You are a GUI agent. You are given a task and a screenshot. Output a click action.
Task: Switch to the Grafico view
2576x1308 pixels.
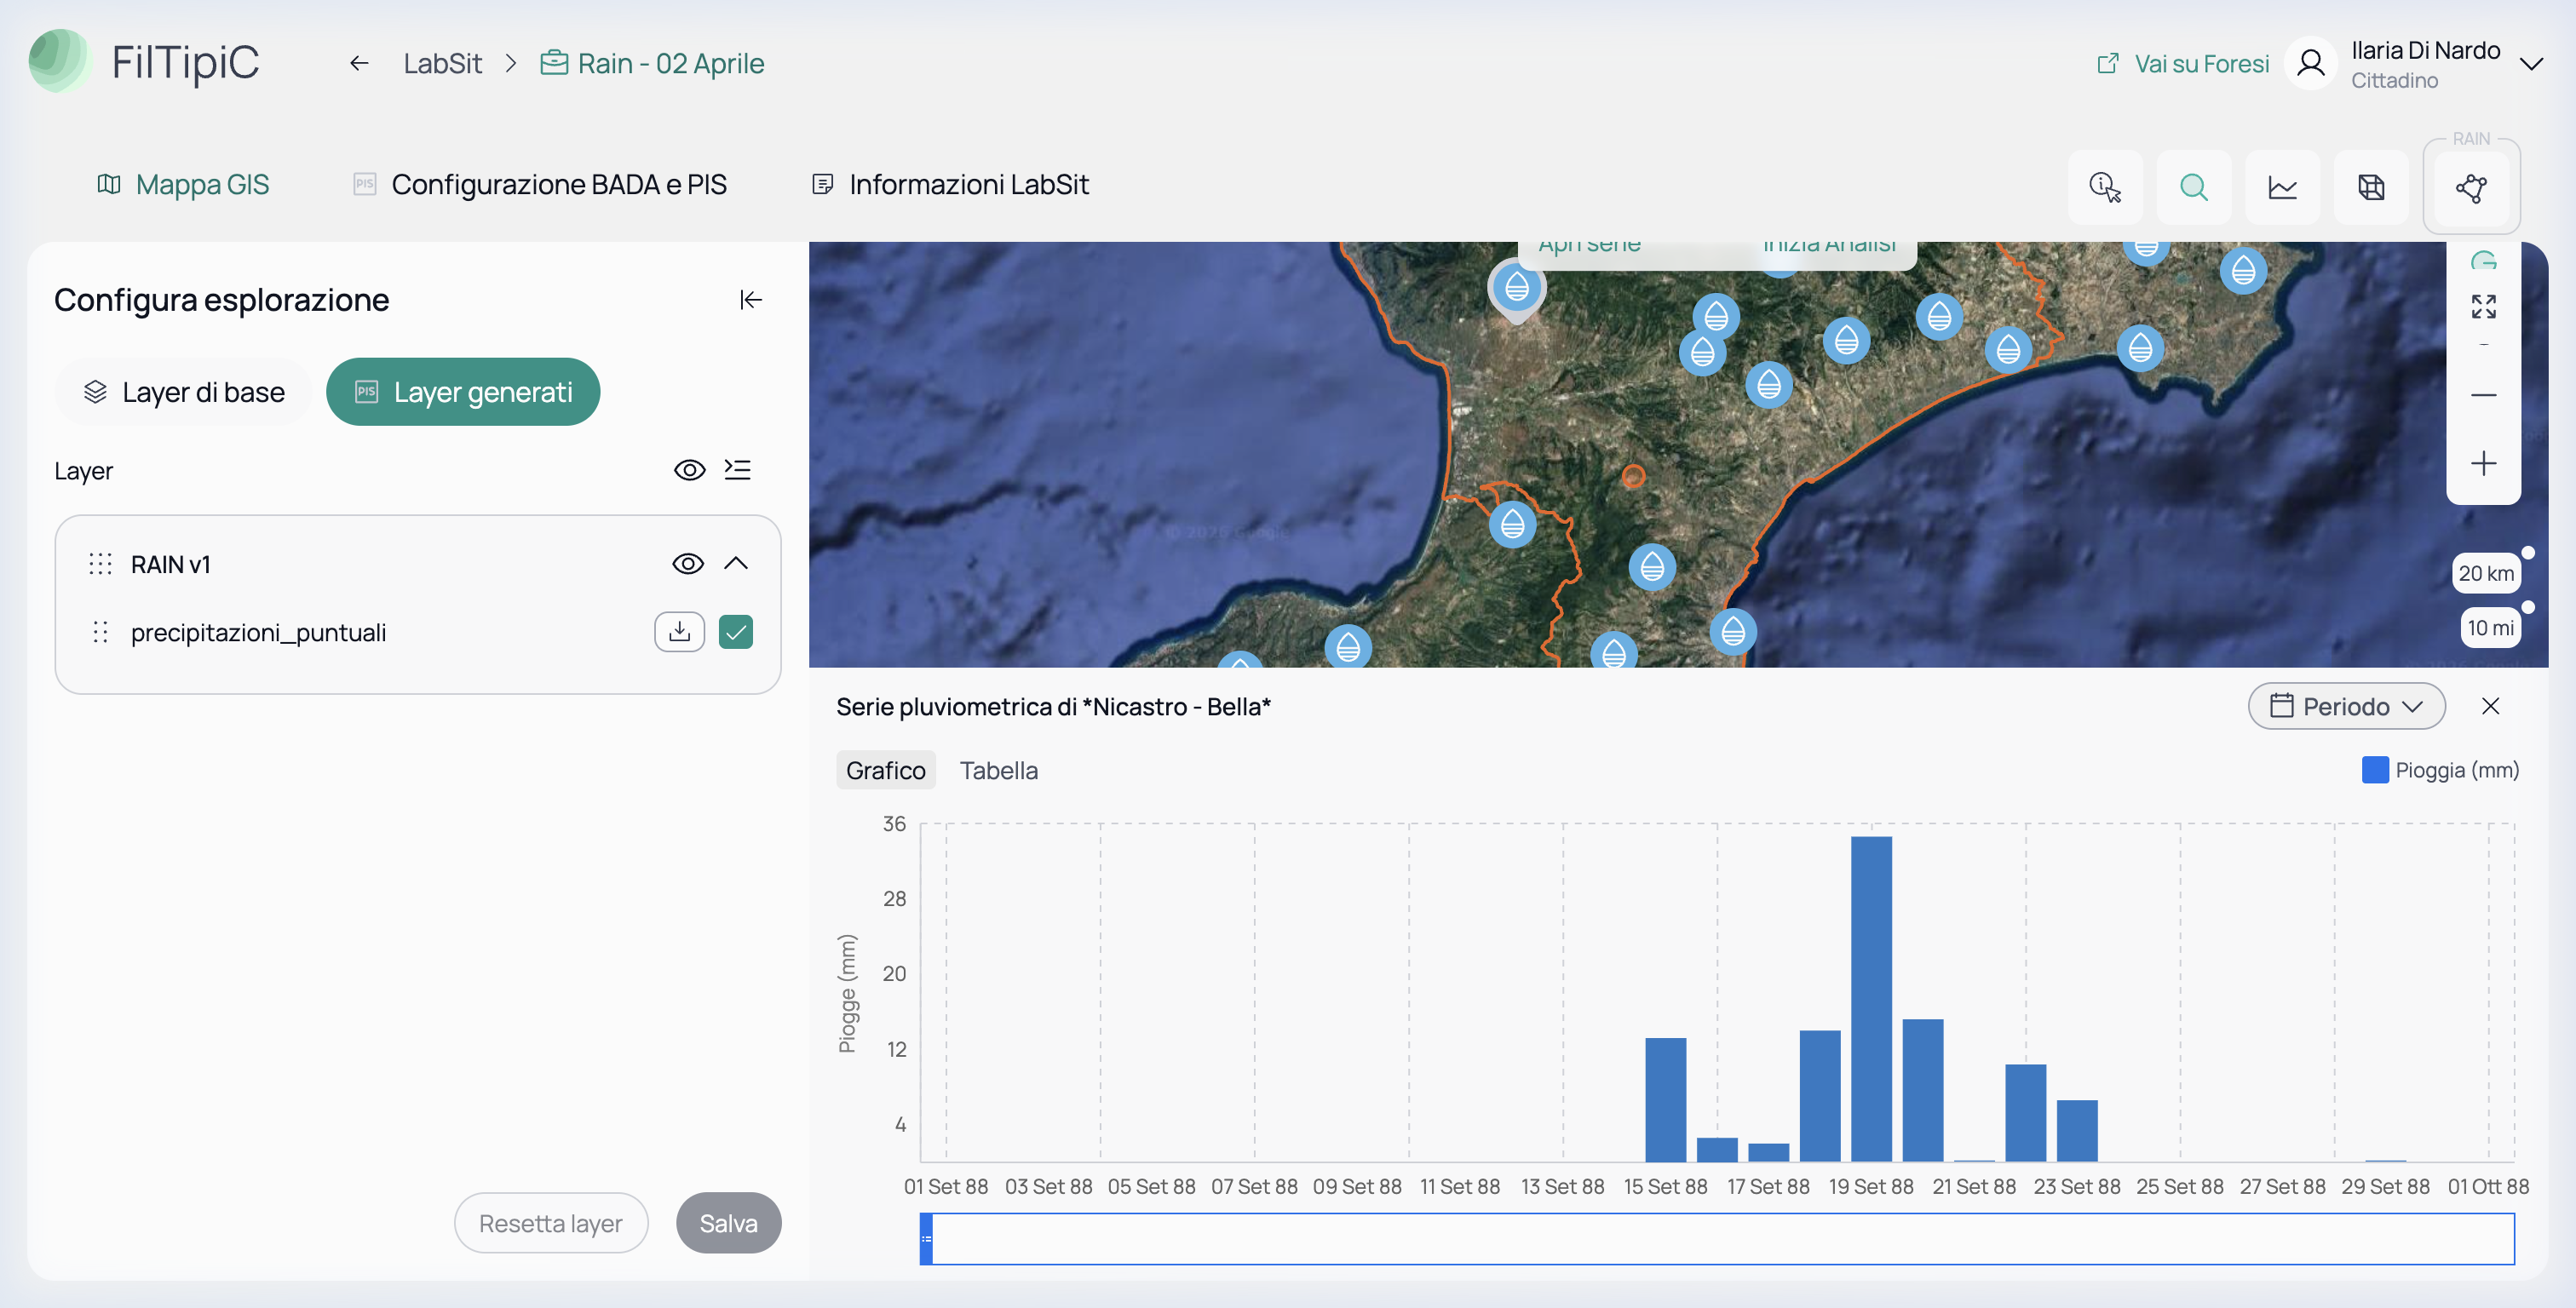886,770
